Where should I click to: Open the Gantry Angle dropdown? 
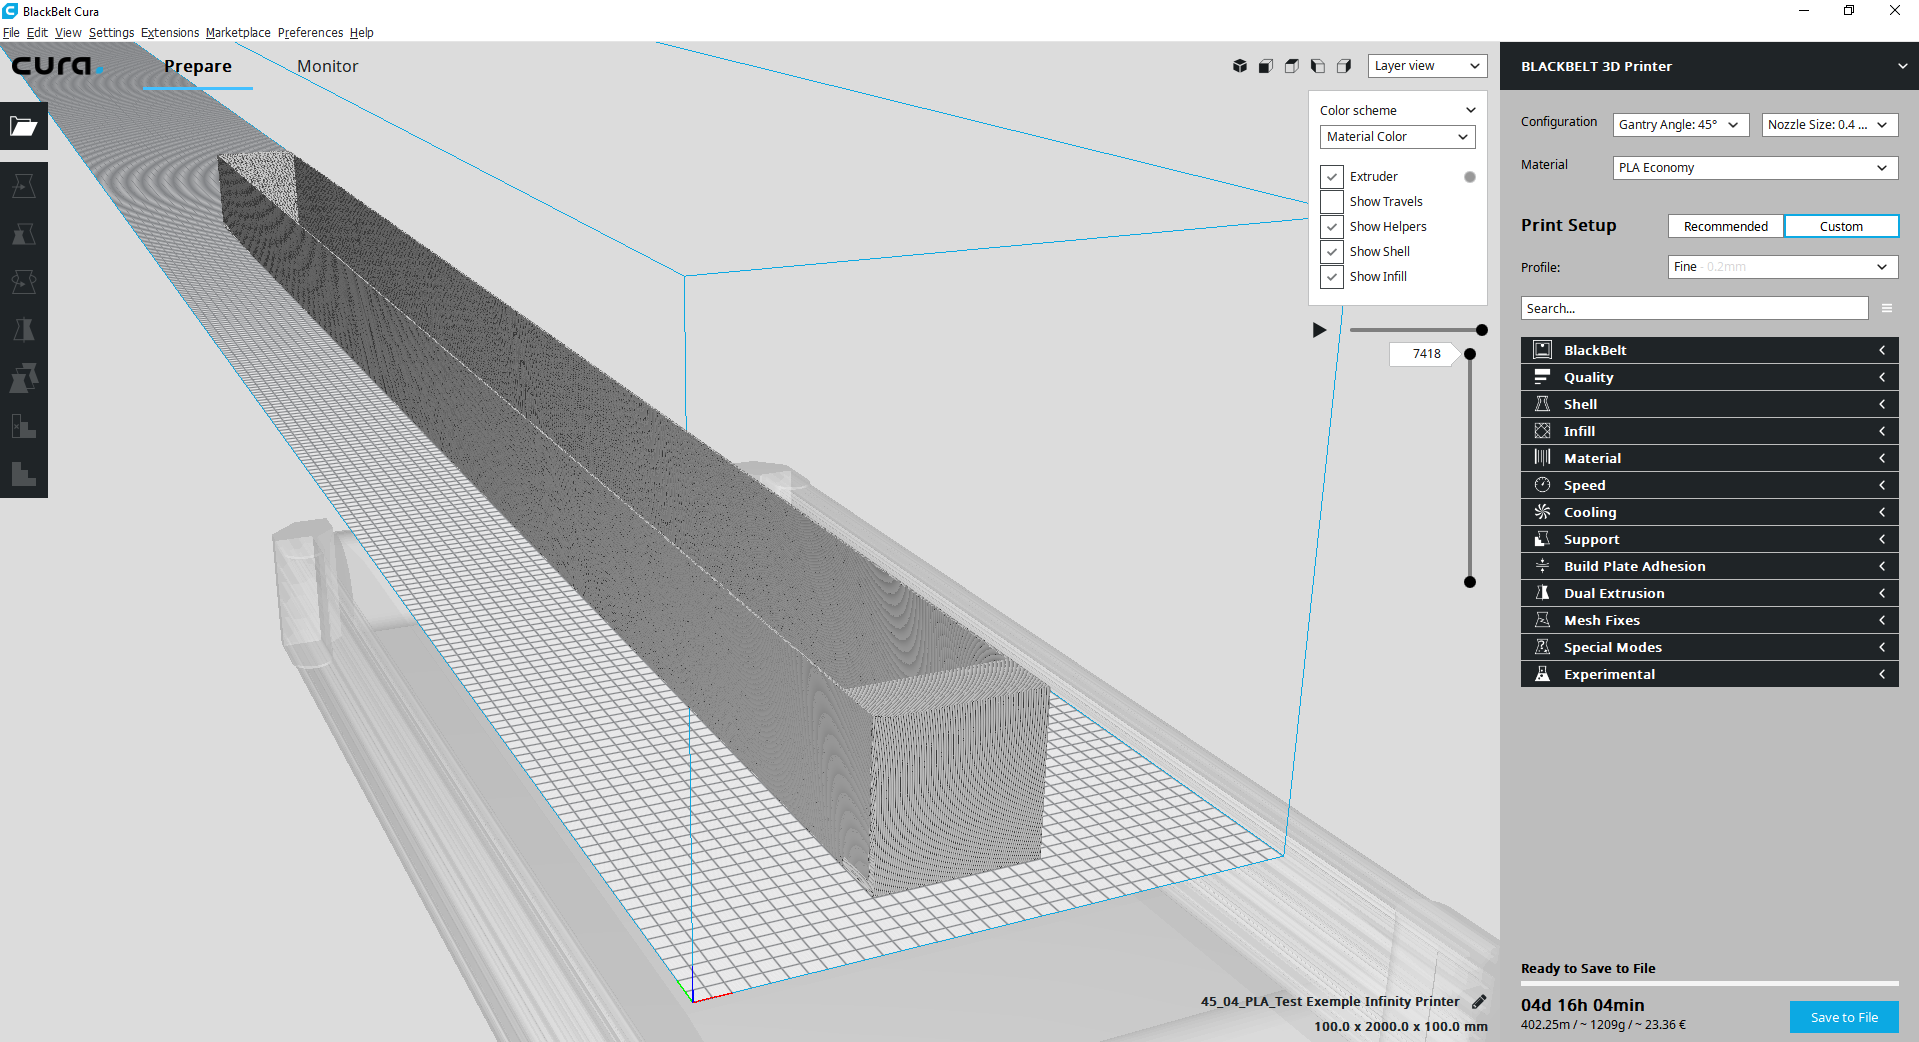pos(1681,125)
